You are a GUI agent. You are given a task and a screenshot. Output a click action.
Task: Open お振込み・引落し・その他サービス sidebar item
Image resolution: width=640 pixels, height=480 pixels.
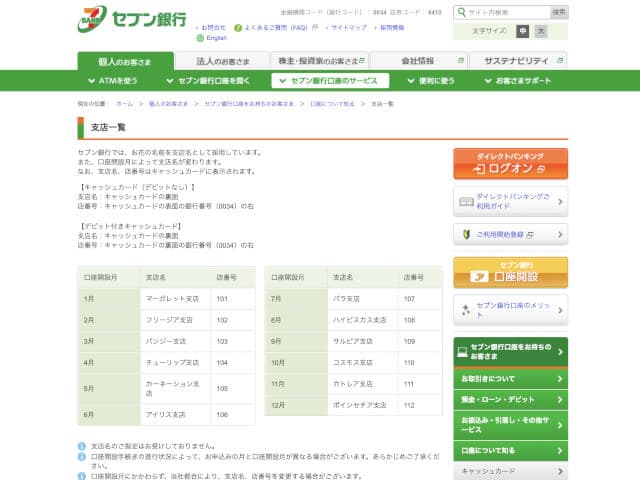[511, 425]
